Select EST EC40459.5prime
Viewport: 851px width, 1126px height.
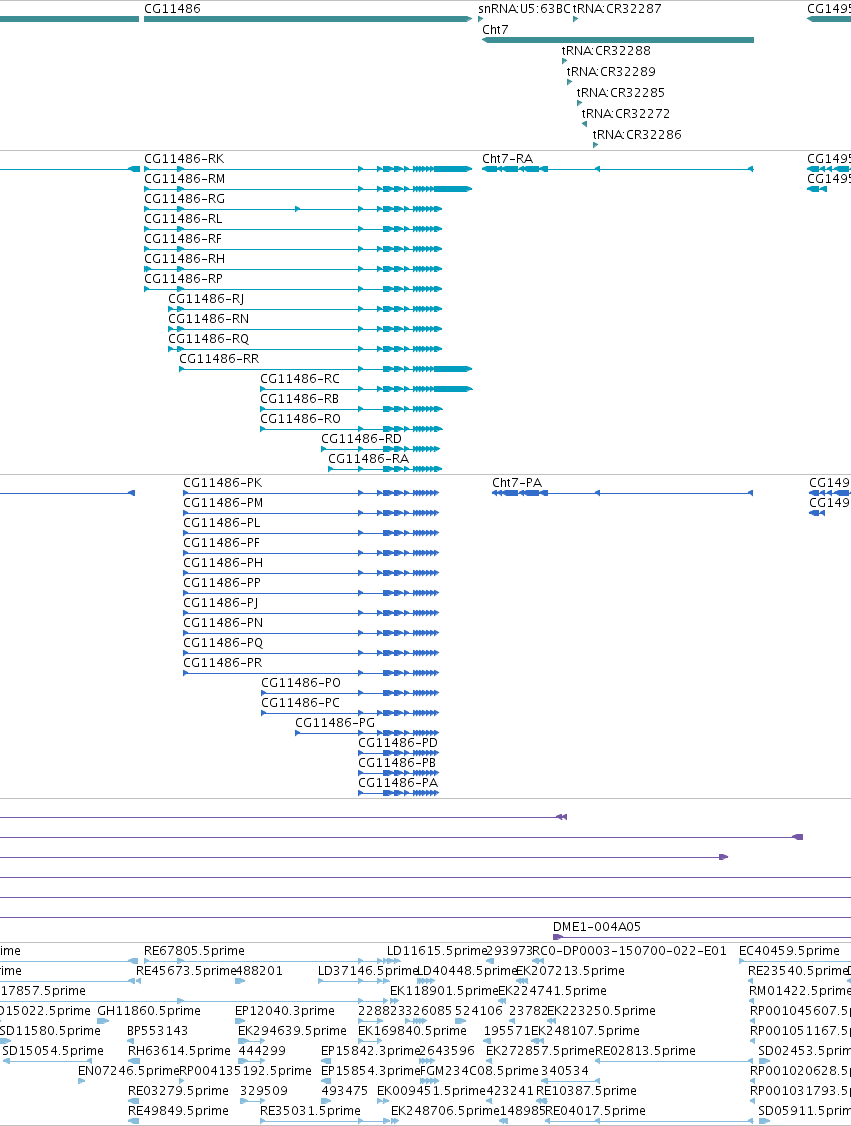click(789, 951)
